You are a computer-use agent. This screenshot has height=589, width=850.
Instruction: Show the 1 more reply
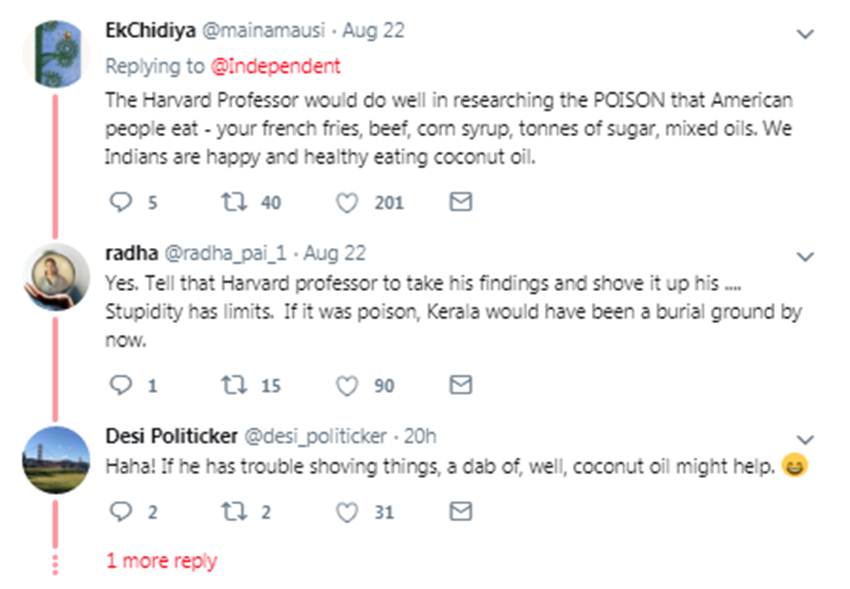pyautogui.click(x=161, y=561)
